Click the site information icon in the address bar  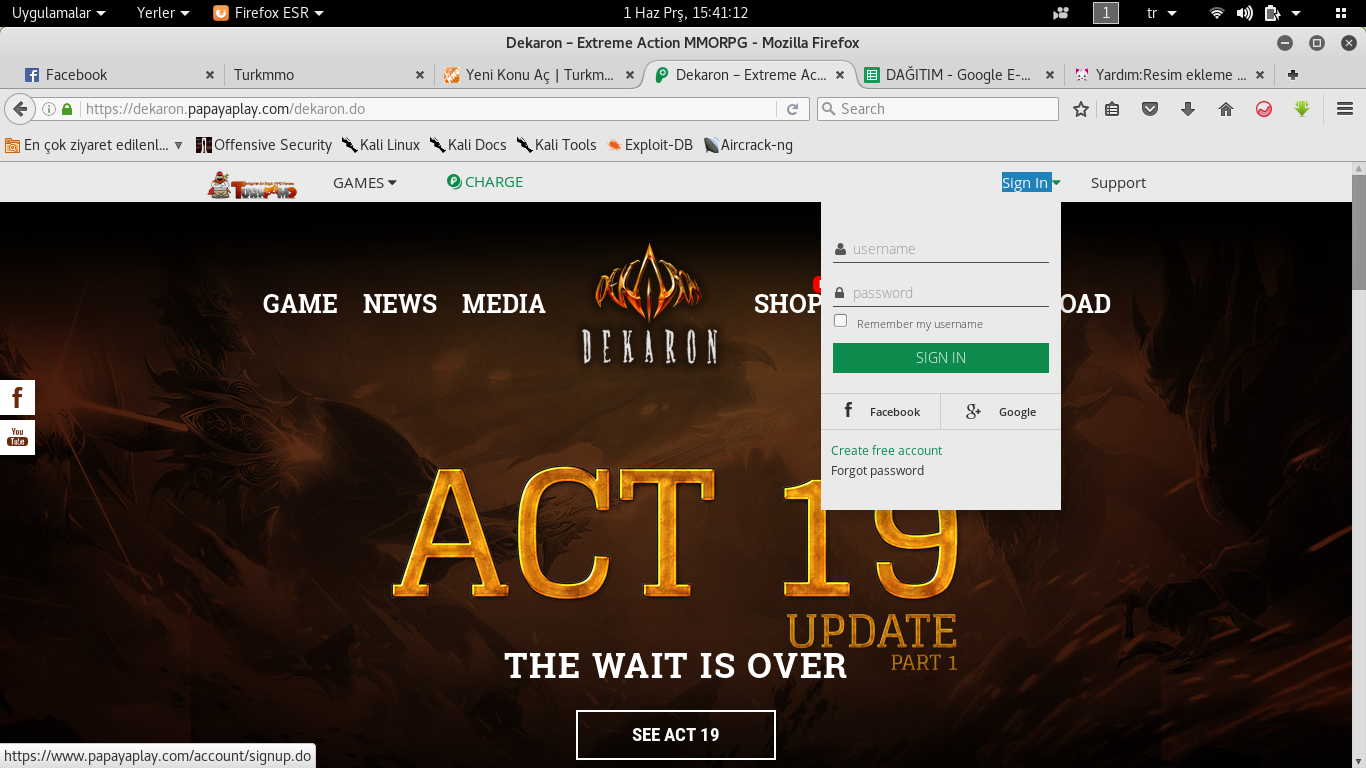click(48, 109)
